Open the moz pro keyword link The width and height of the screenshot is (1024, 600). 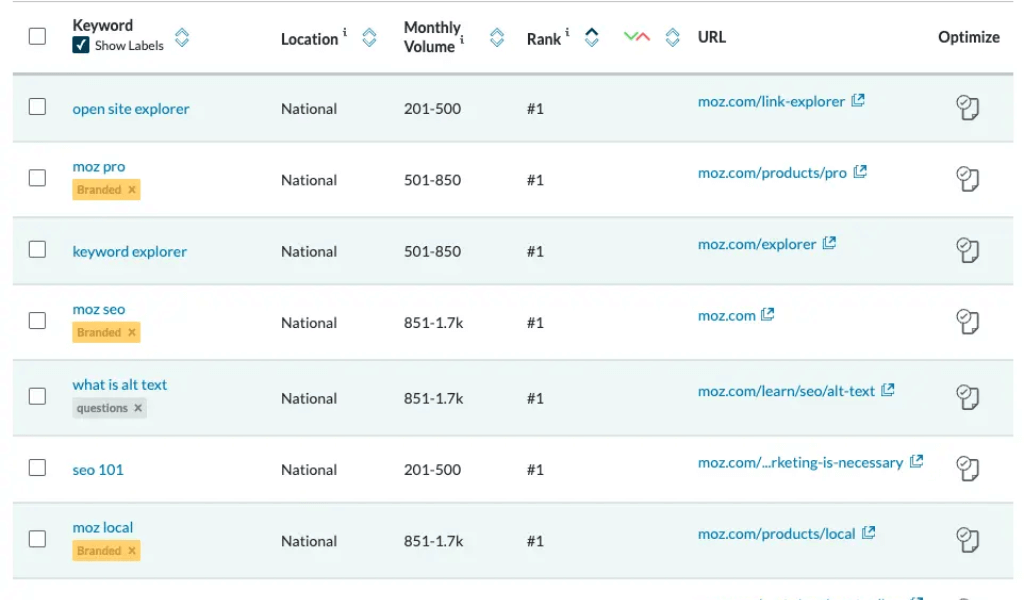[x=99, y=166]
